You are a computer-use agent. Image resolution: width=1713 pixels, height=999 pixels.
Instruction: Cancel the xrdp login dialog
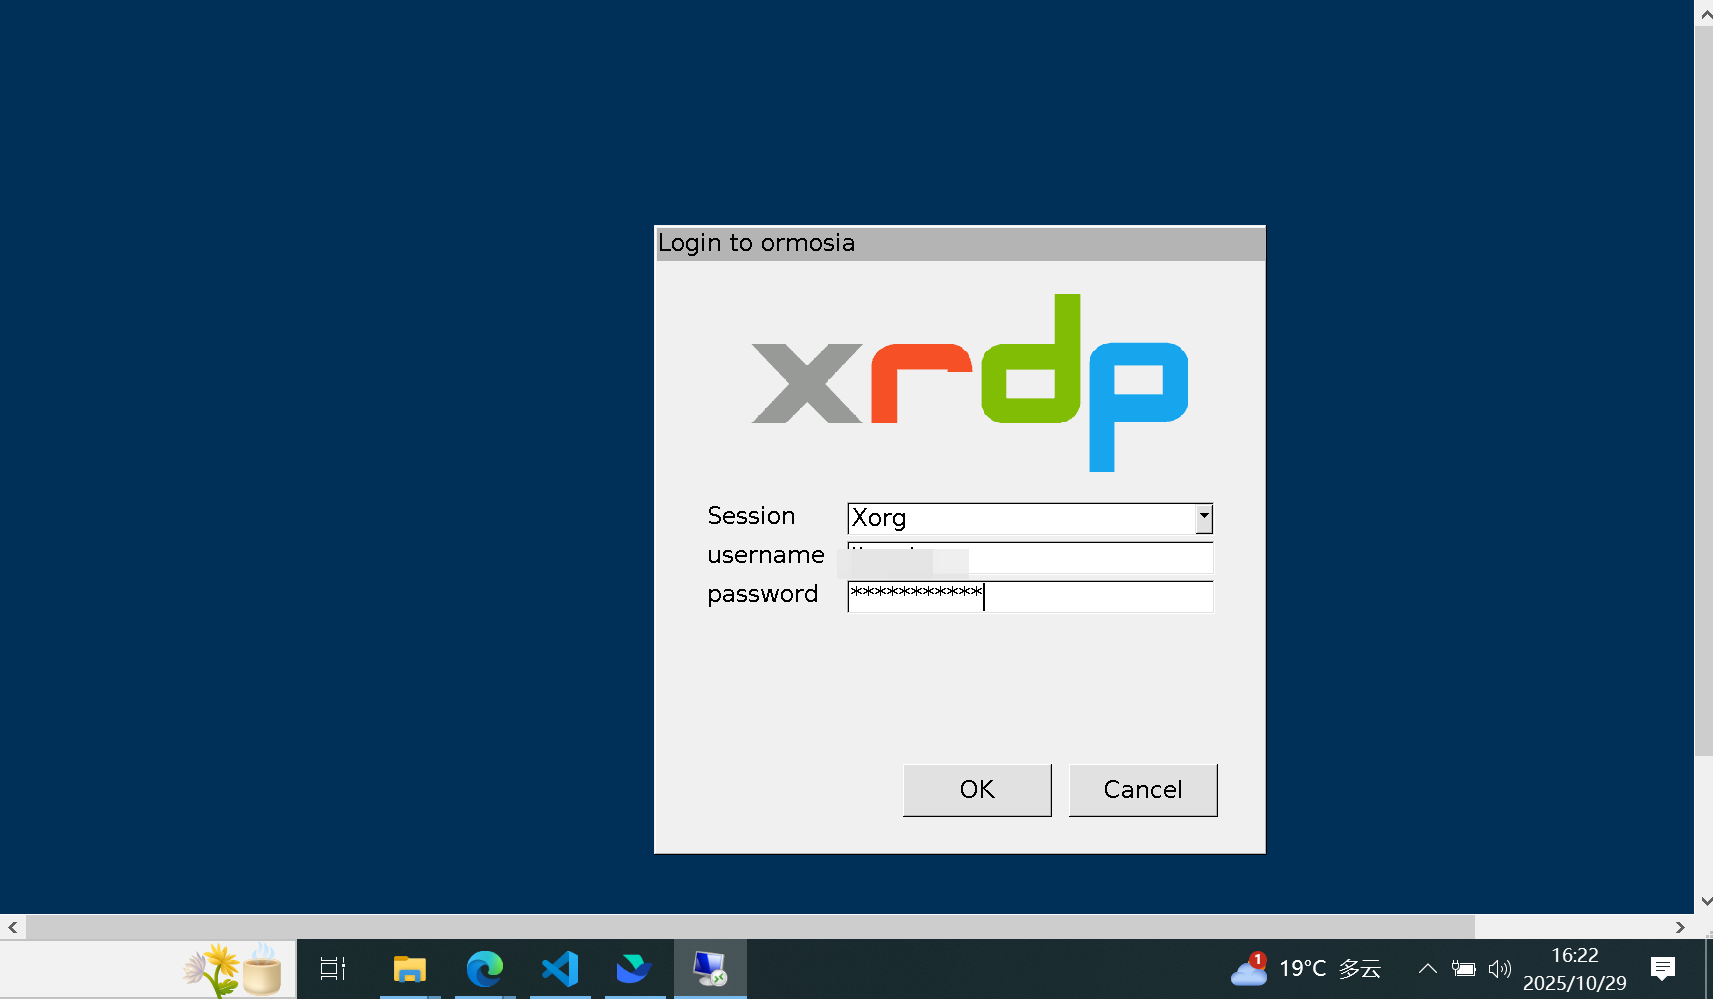[1143, 790]
